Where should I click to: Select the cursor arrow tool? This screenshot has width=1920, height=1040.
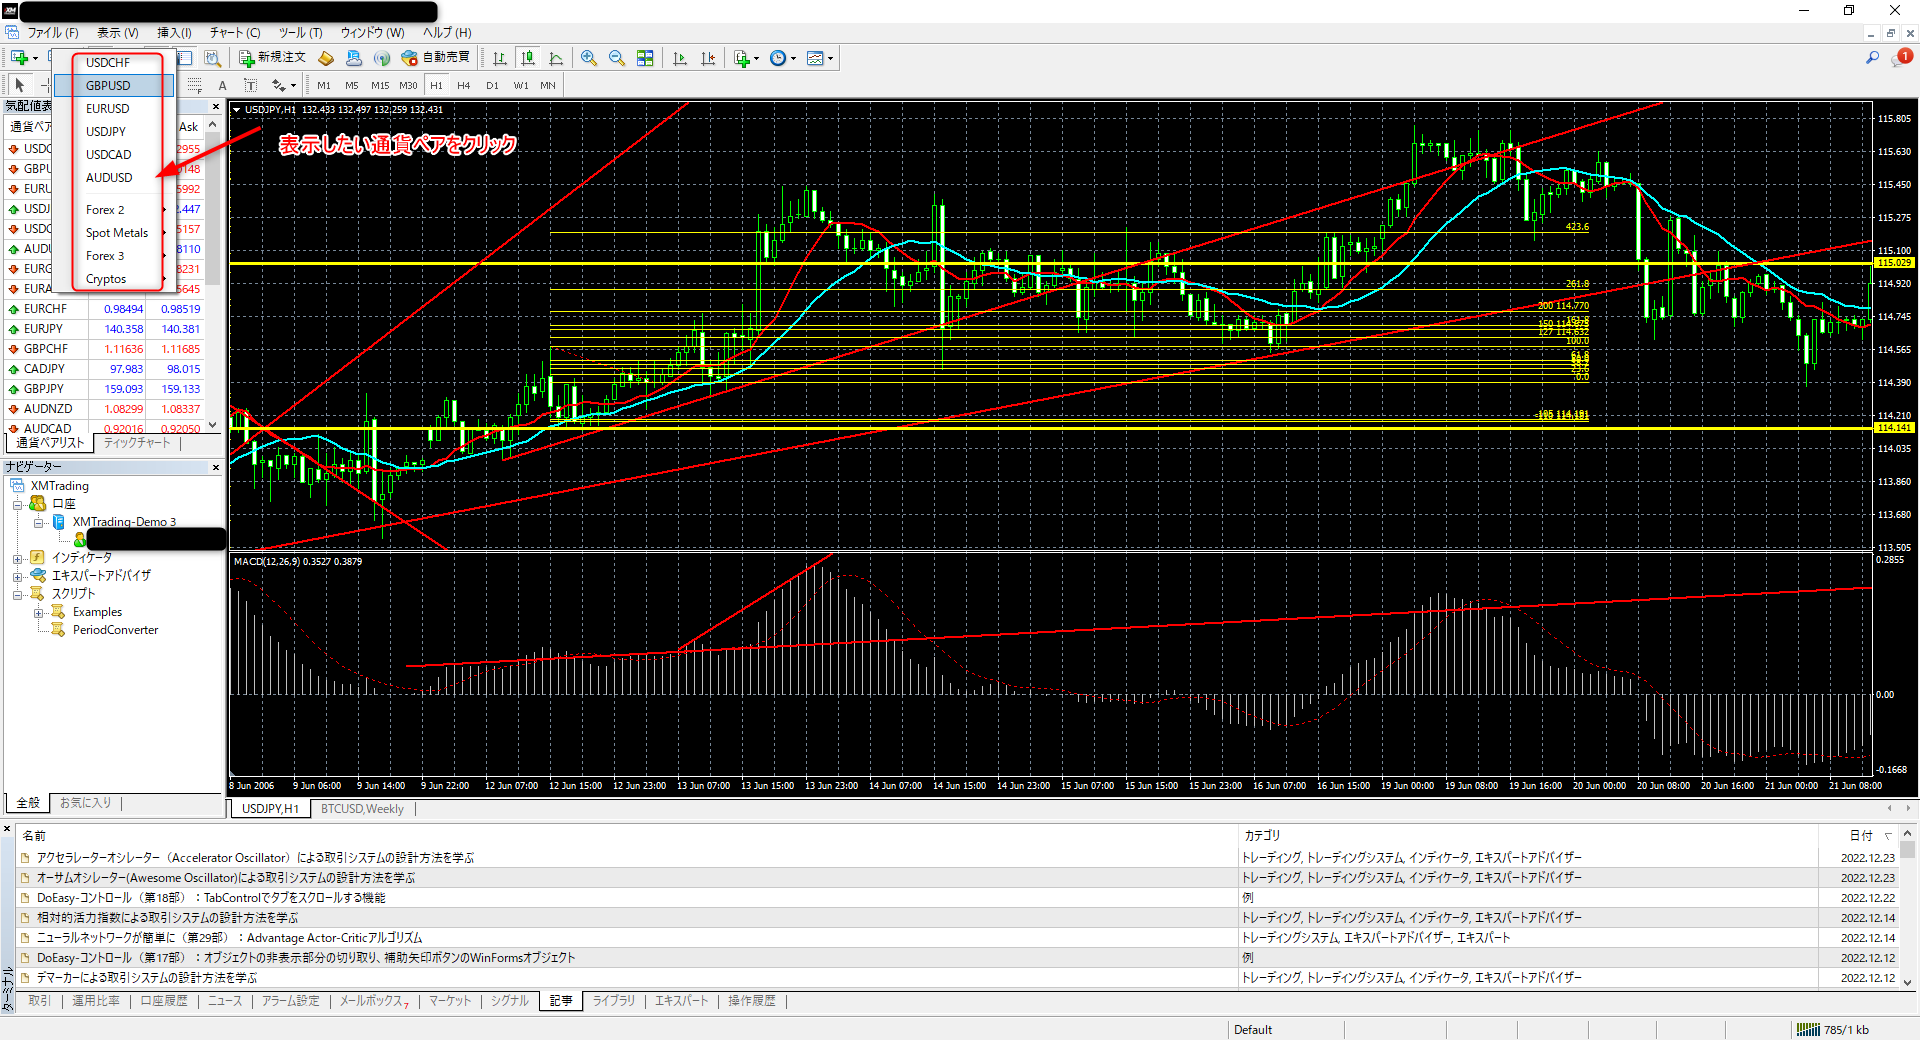pos(19,86)
